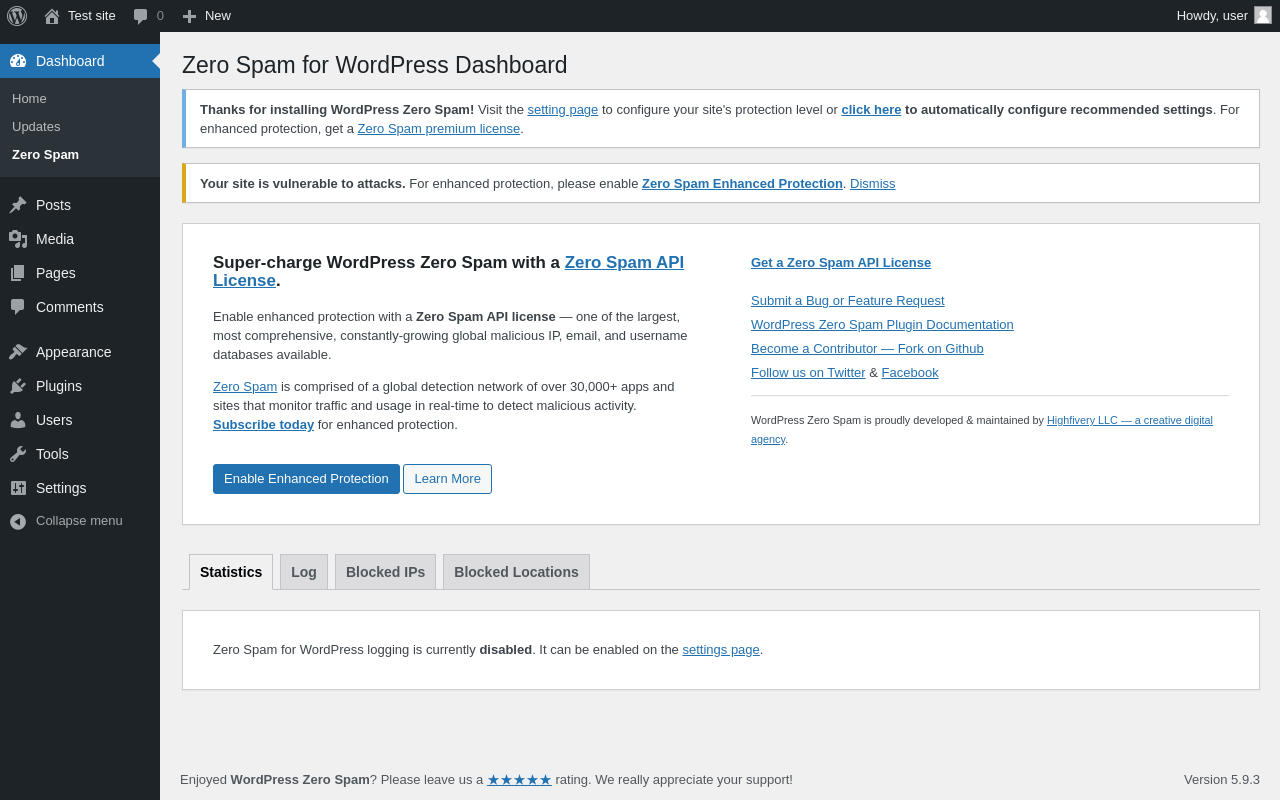The width and height of the screenshot is (1280, 800).
Task: Switch to the Log tab
Action: (x=304, y=572)
